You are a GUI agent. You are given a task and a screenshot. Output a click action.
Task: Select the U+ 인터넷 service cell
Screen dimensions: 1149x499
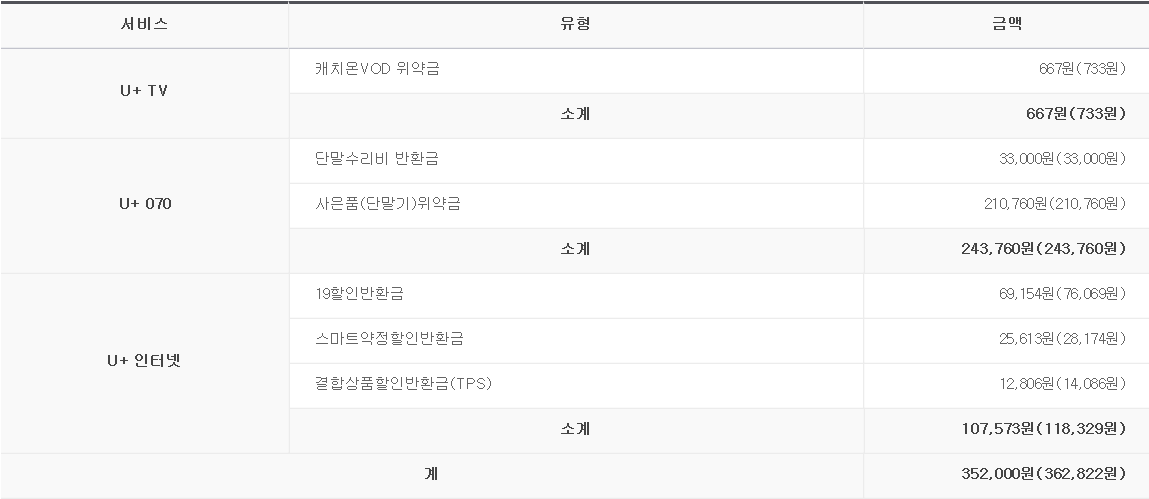(144, 361)
